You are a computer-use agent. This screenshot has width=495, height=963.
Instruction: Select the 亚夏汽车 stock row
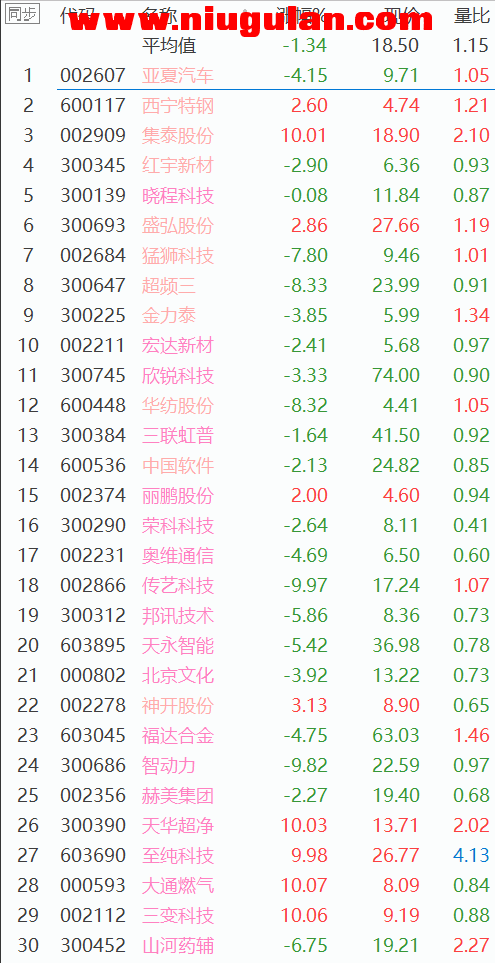[248, 75]
